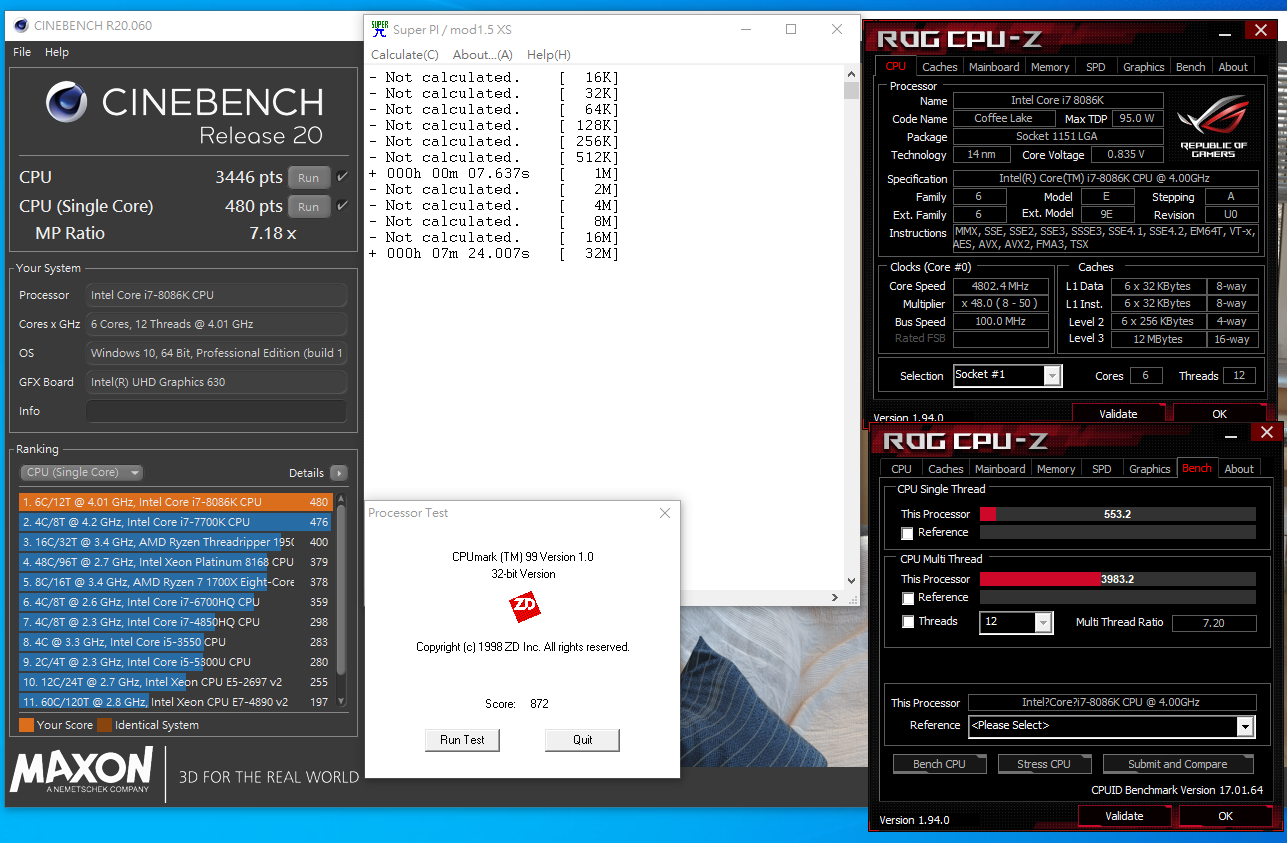Click the Cinebench app icon in title bar
The height and width of the screenshot is (843, 1287).
pos(20,25)
